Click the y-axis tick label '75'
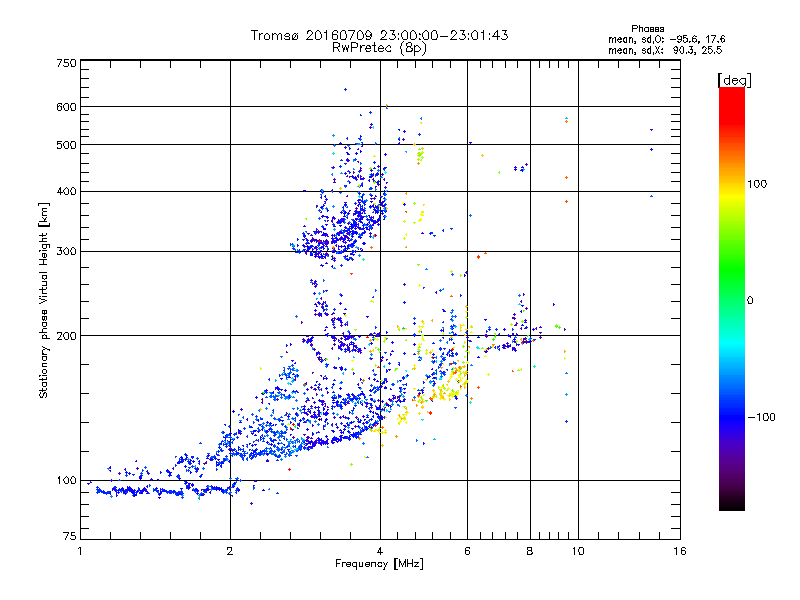The width and height of the screenshot is (800, 600). tap(70, 536)
